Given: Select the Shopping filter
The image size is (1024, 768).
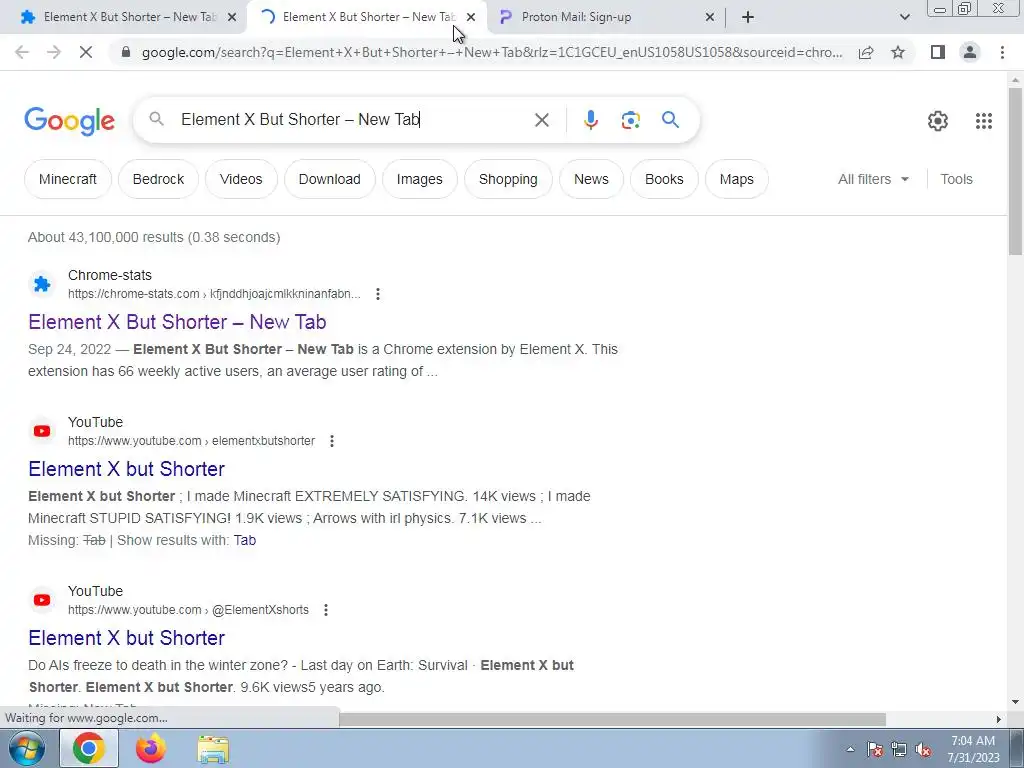Looking at the screenshot, I should pos(508,179).
